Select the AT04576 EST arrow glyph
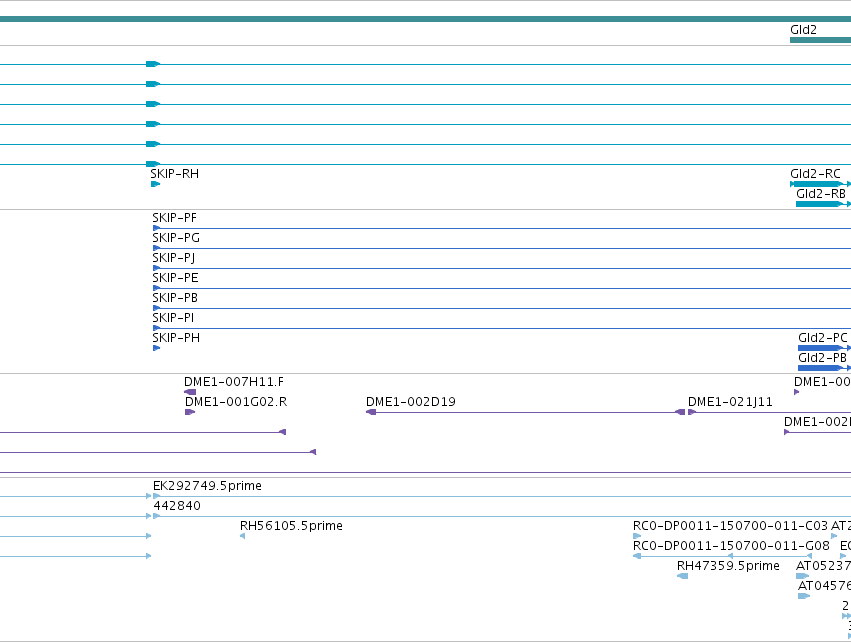This screenshot has height=642, width=851. tap(804, 596)
